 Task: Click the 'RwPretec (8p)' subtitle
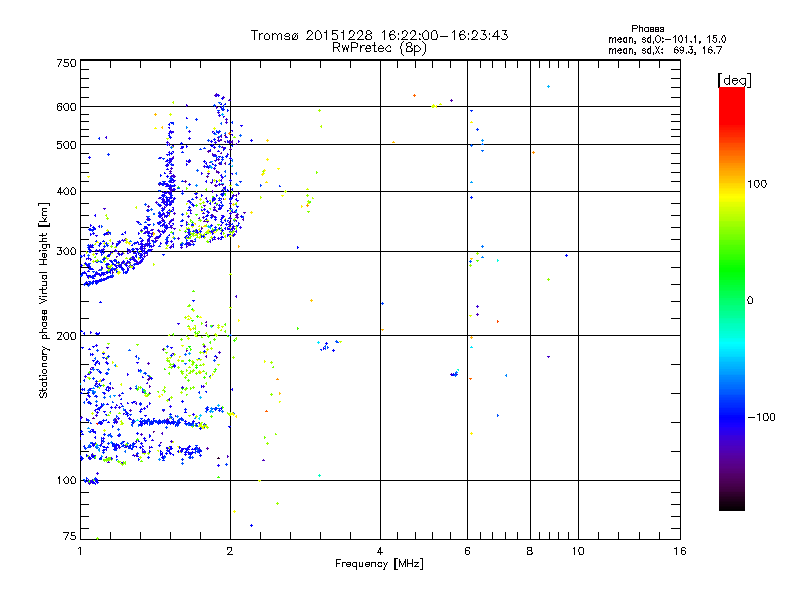[x=379, y=48]
